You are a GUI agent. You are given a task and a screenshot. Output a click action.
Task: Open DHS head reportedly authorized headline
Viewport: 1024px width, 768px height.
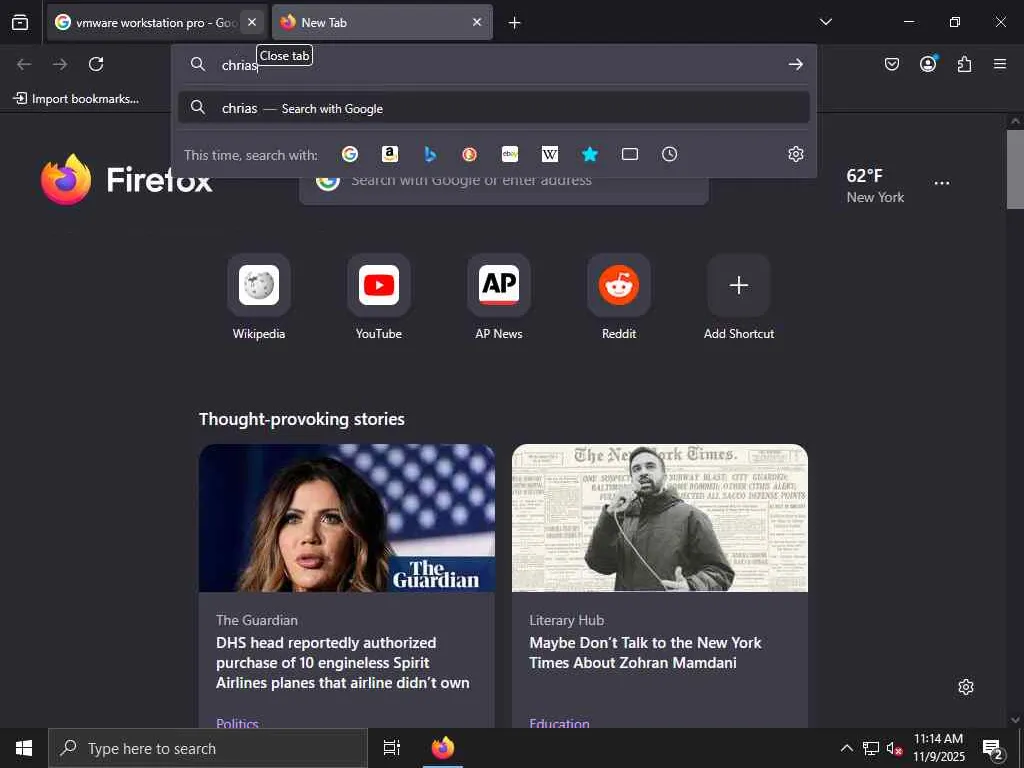pyautogui.click(x=343, y=663)
